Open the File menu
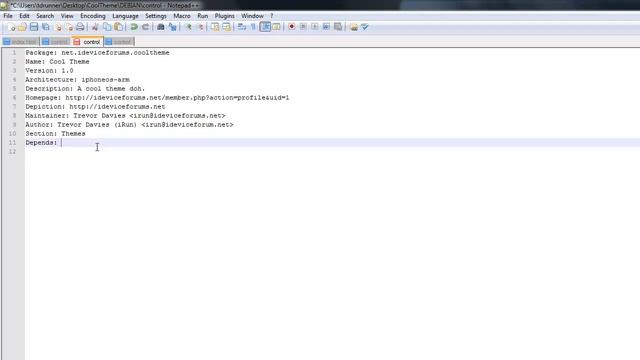 8,16
